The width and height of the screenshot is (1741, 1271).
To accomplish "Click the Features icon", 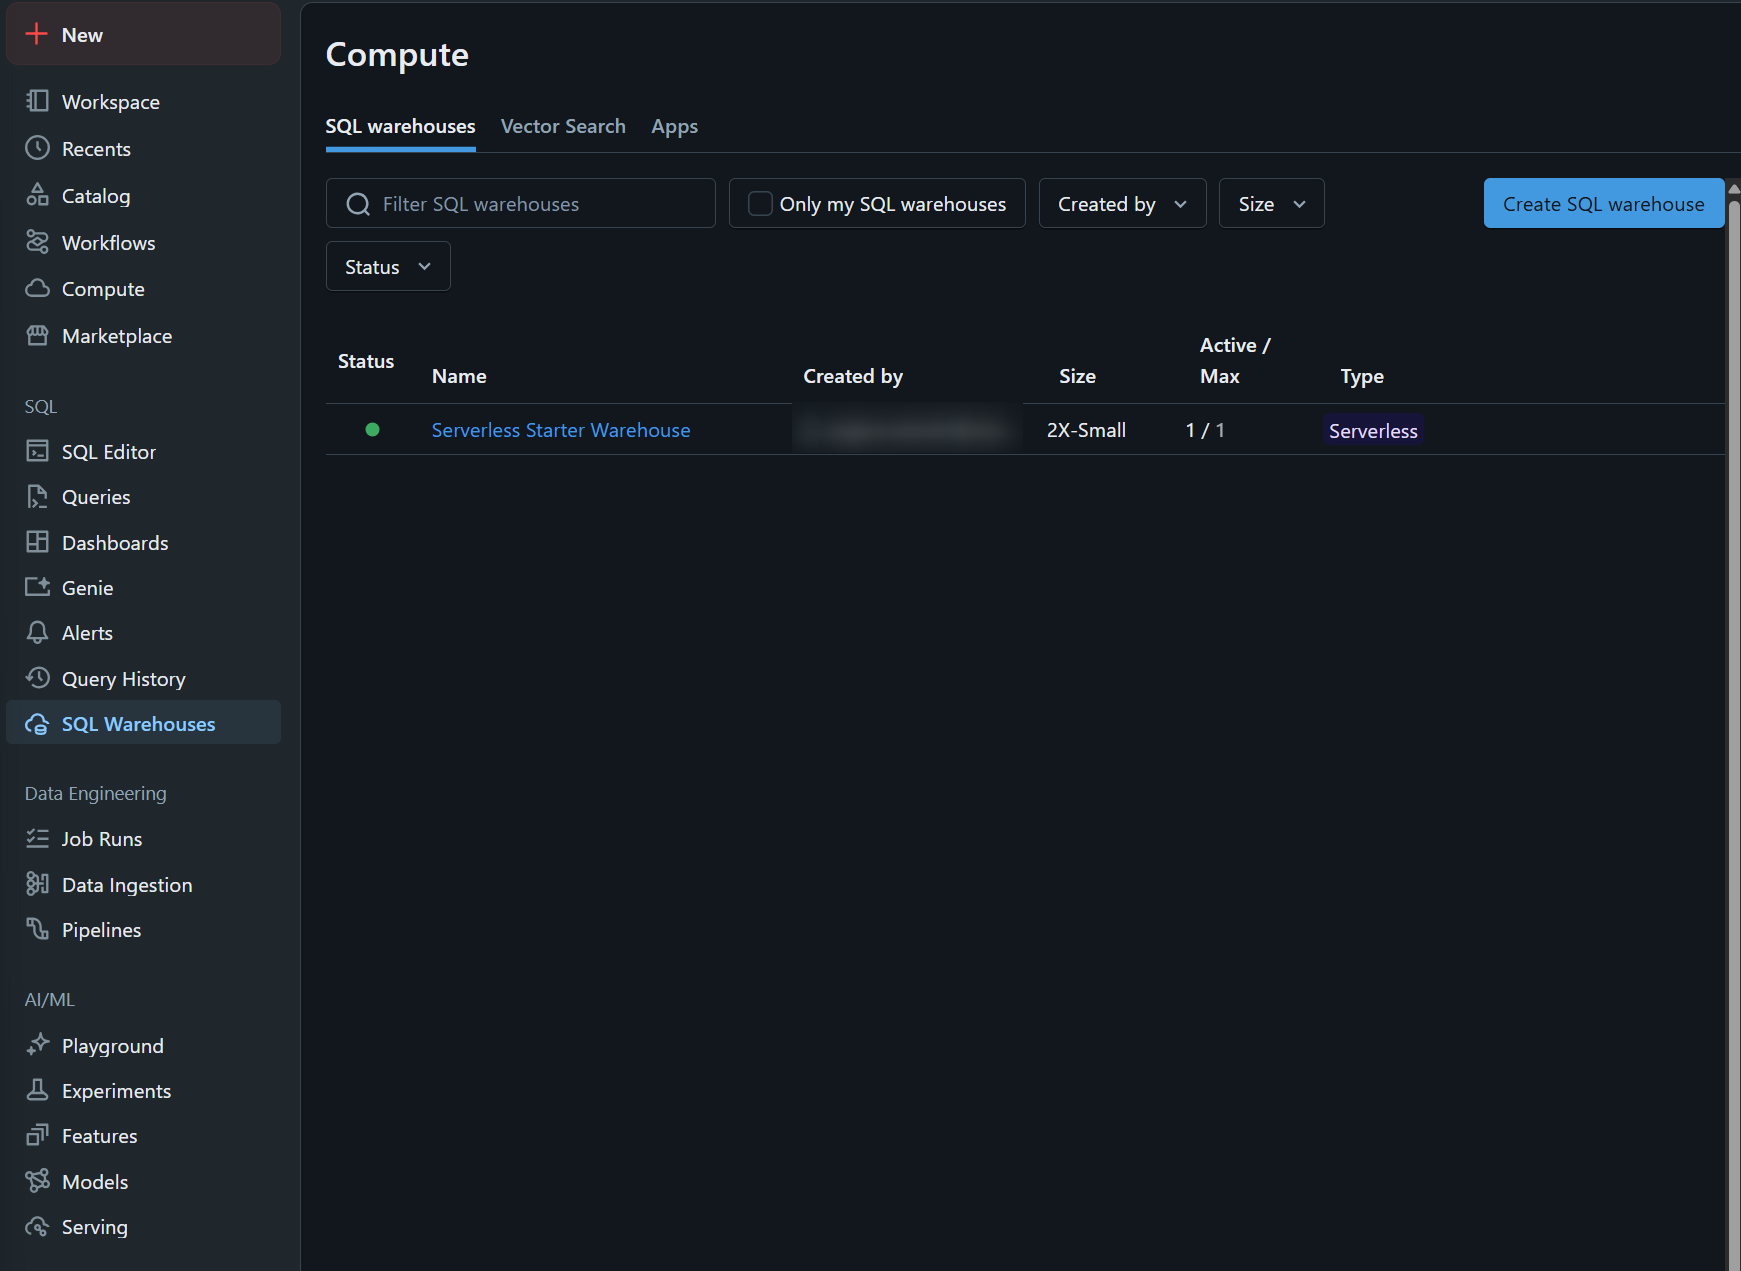I will [x=37, y=1135].
